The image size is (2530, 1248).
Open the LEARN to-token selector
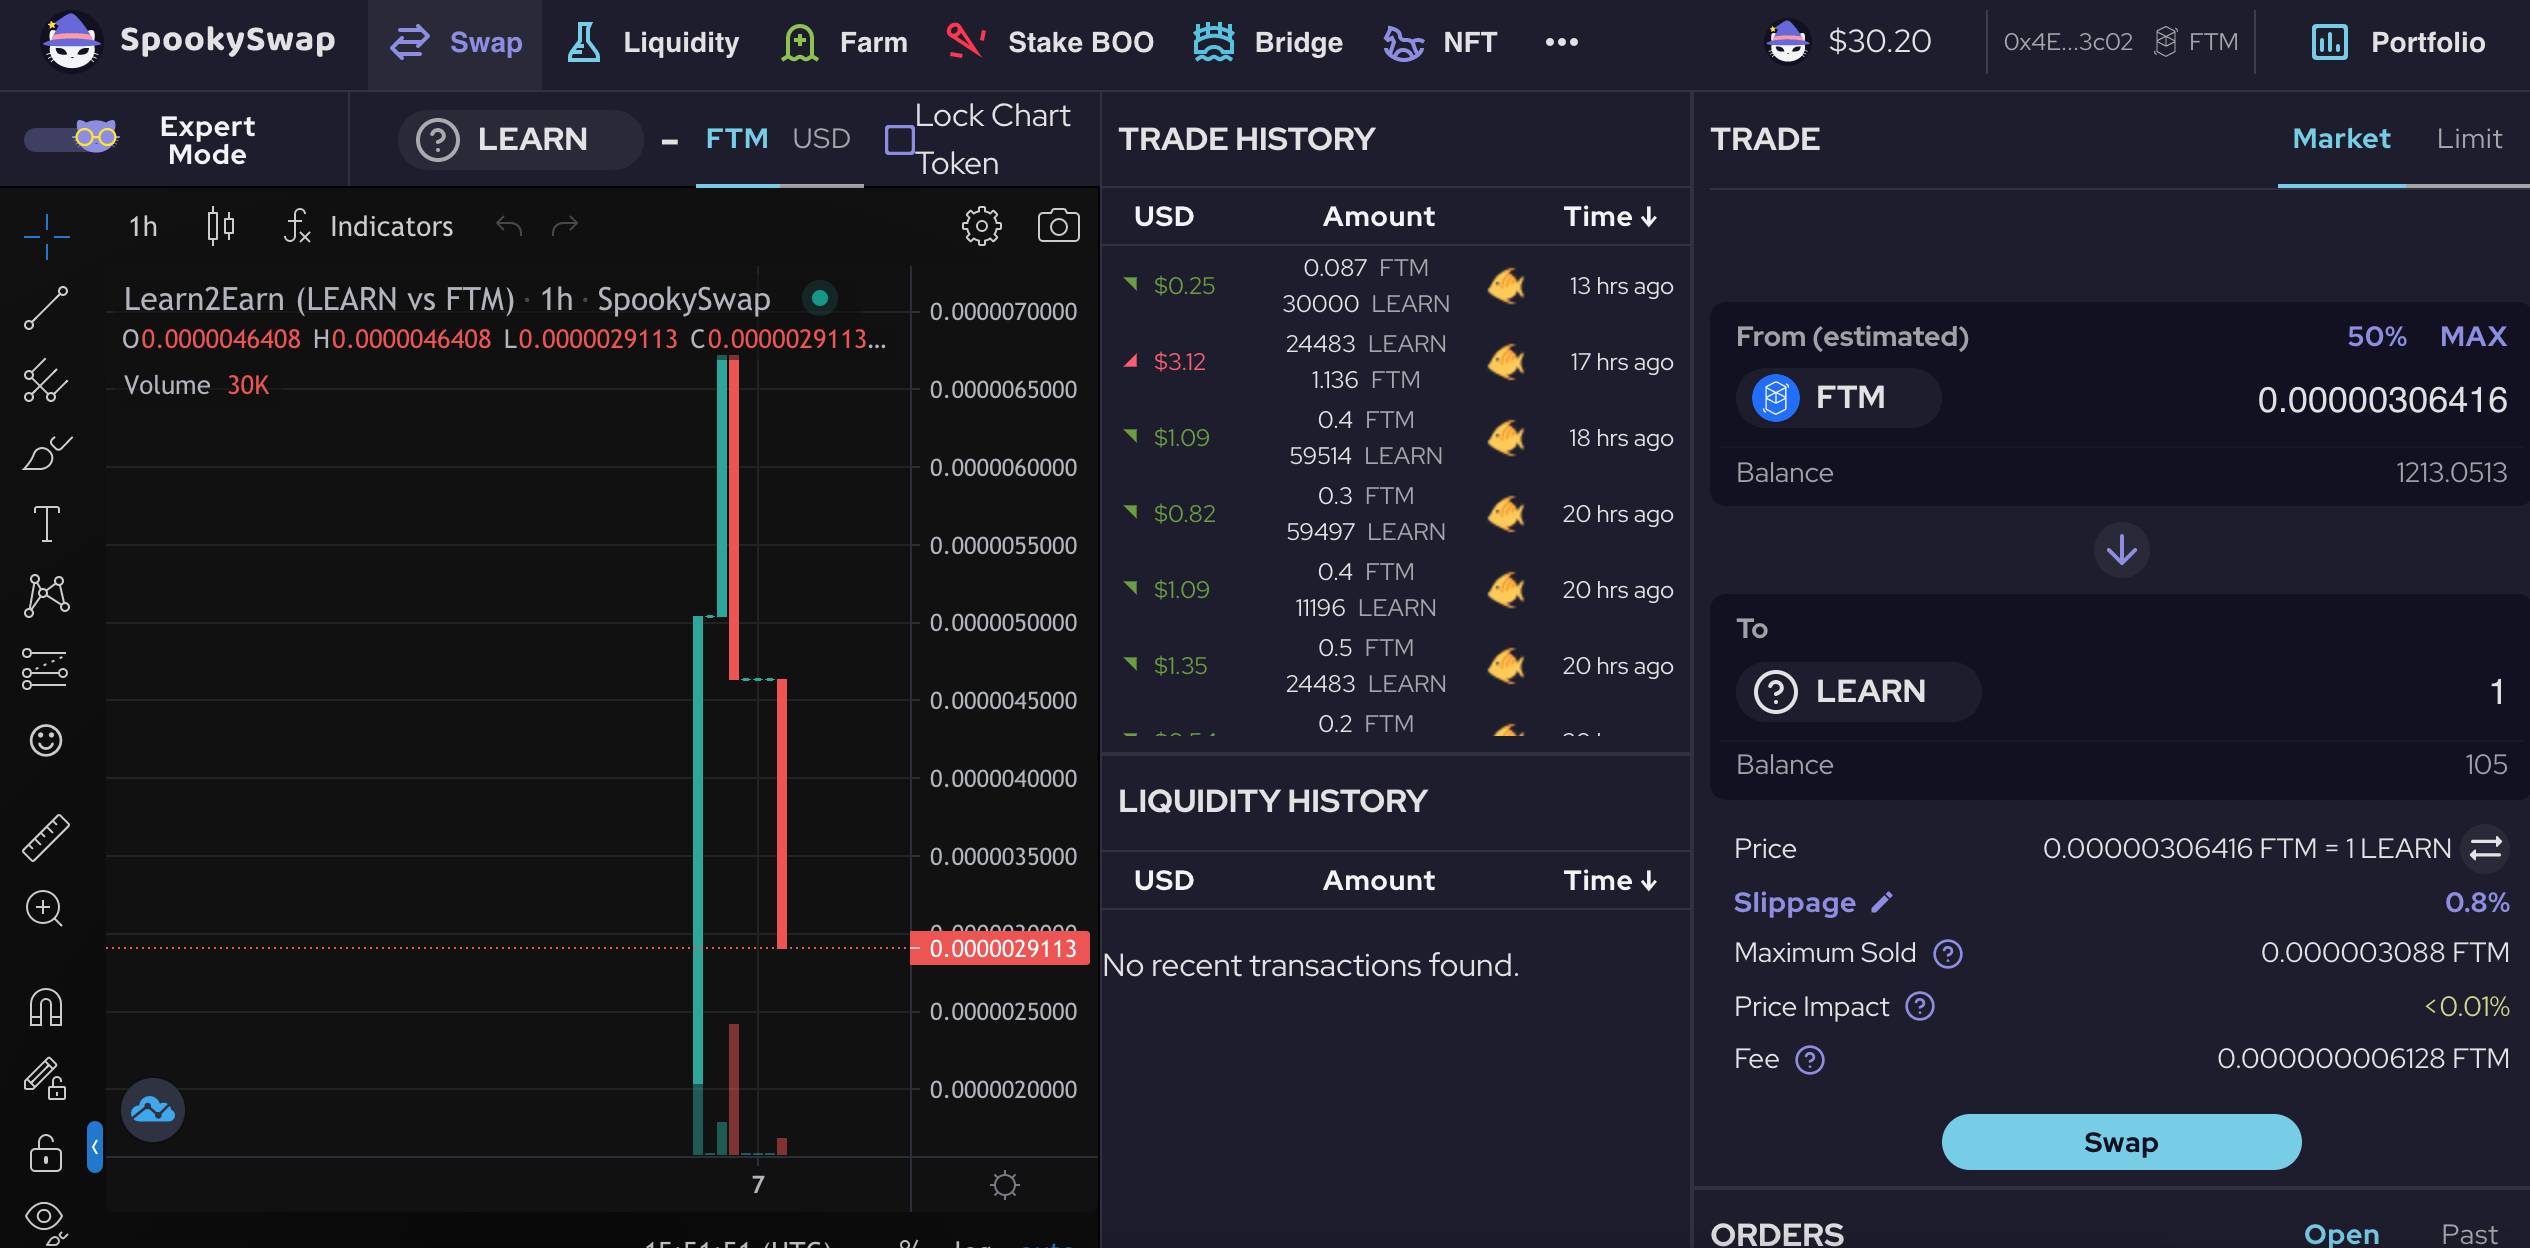click(x=1858, y=691)
